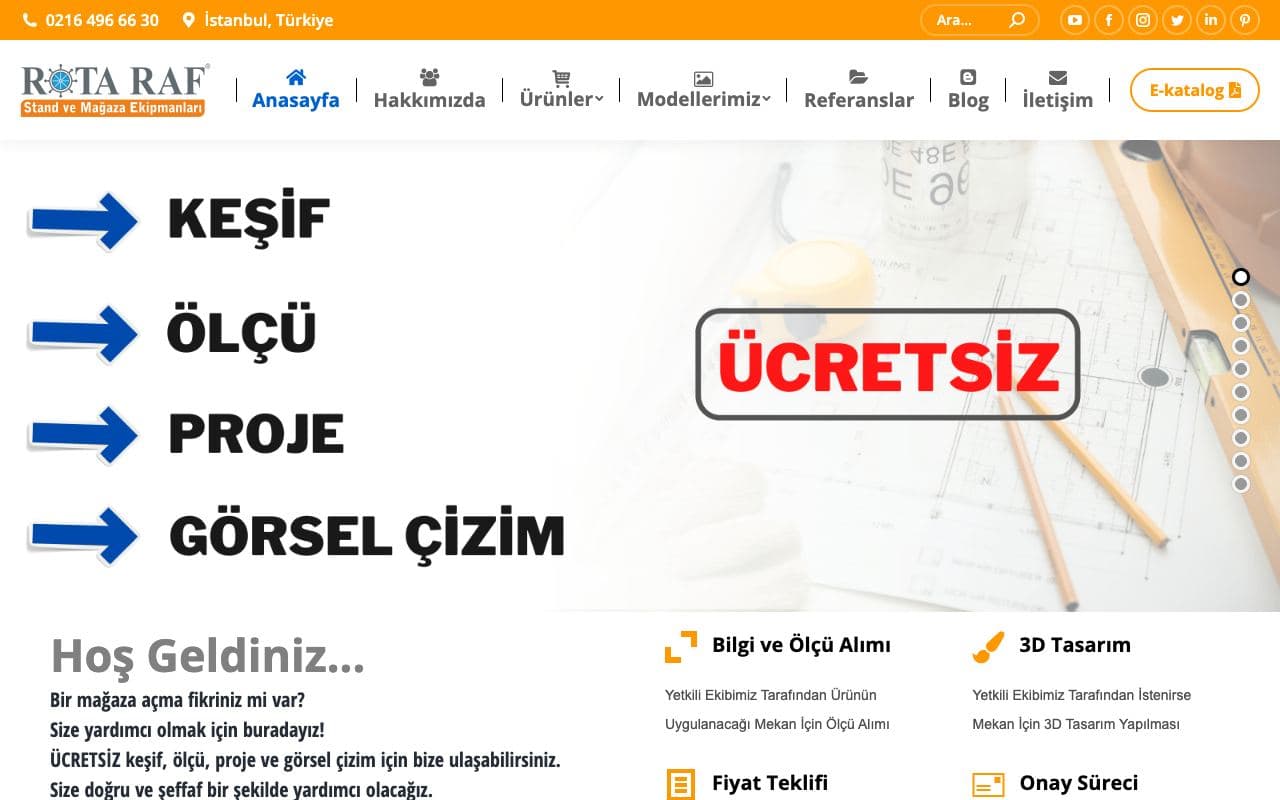1280x800 pixels.
Task: Click the ÜCRETSİZ banner image
Action: pos(888,364)
